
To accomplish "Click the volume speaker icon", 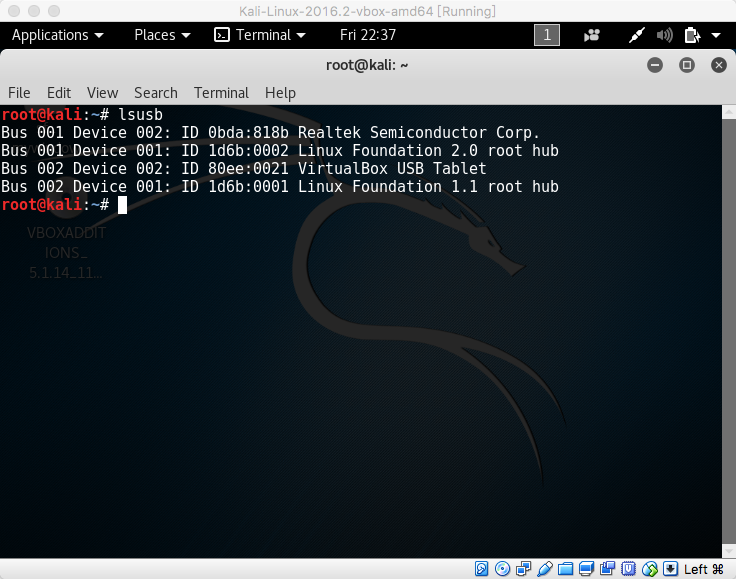I will pos(664,35).
